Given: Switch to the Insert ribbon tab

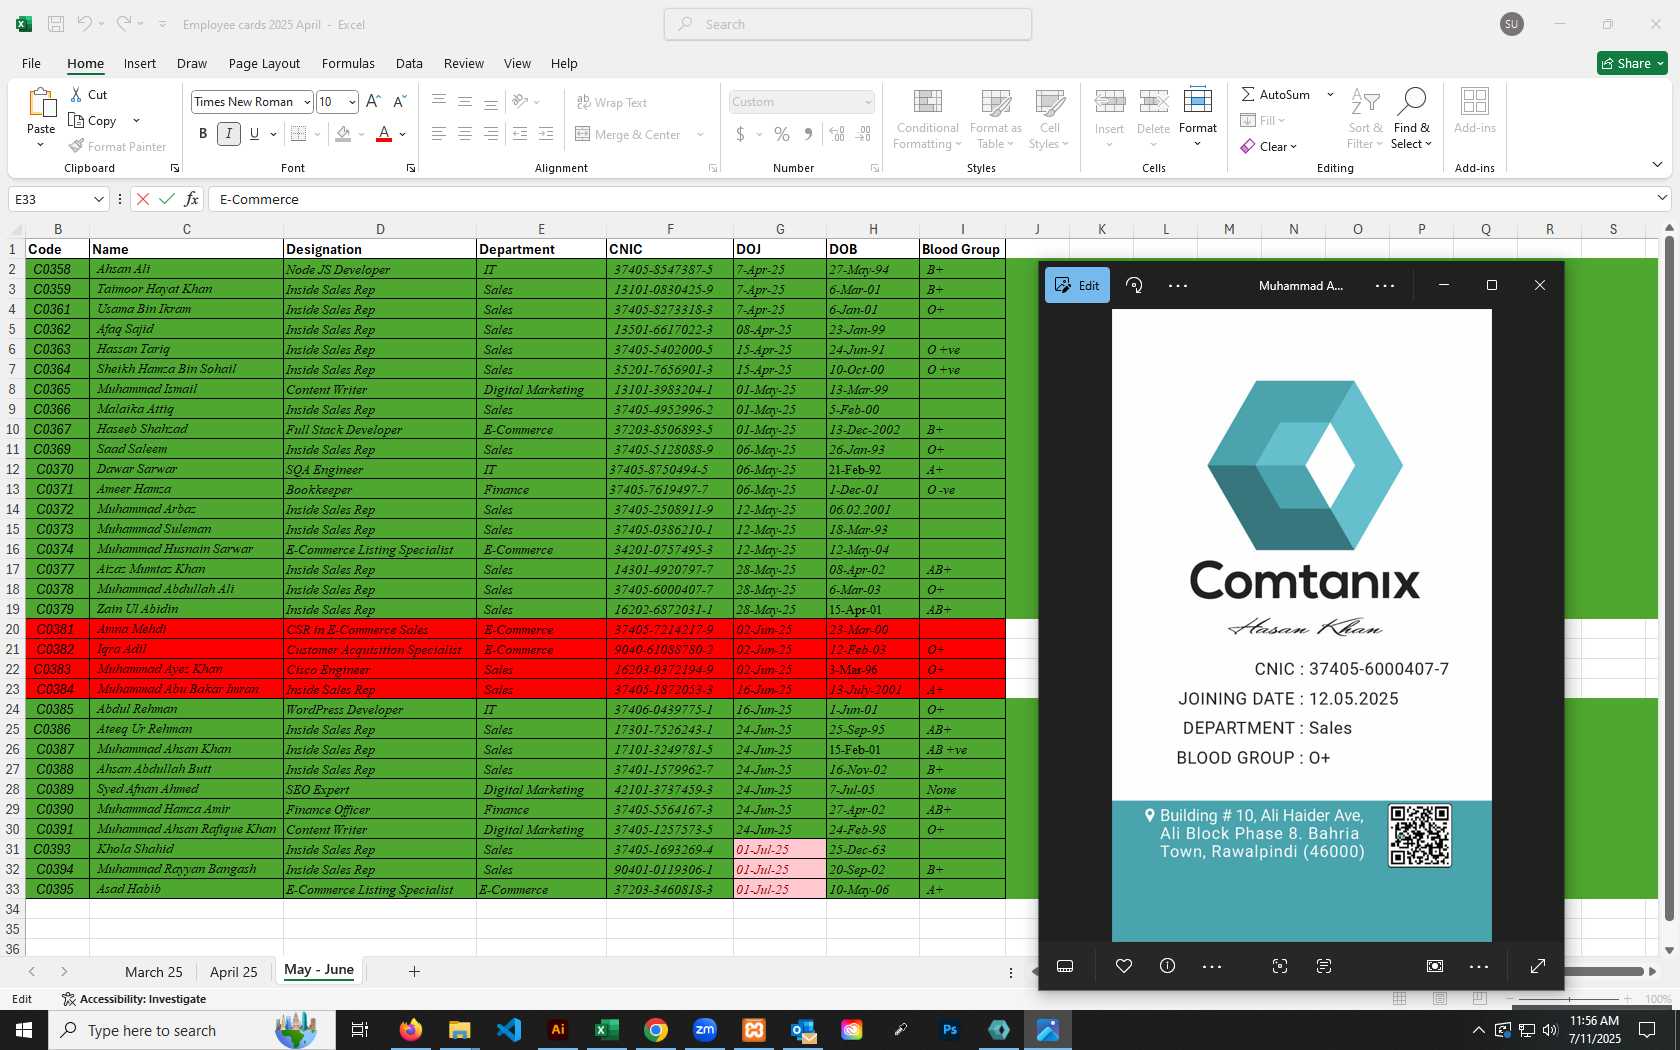Looking at the screenshot, I should click(140, 63).
